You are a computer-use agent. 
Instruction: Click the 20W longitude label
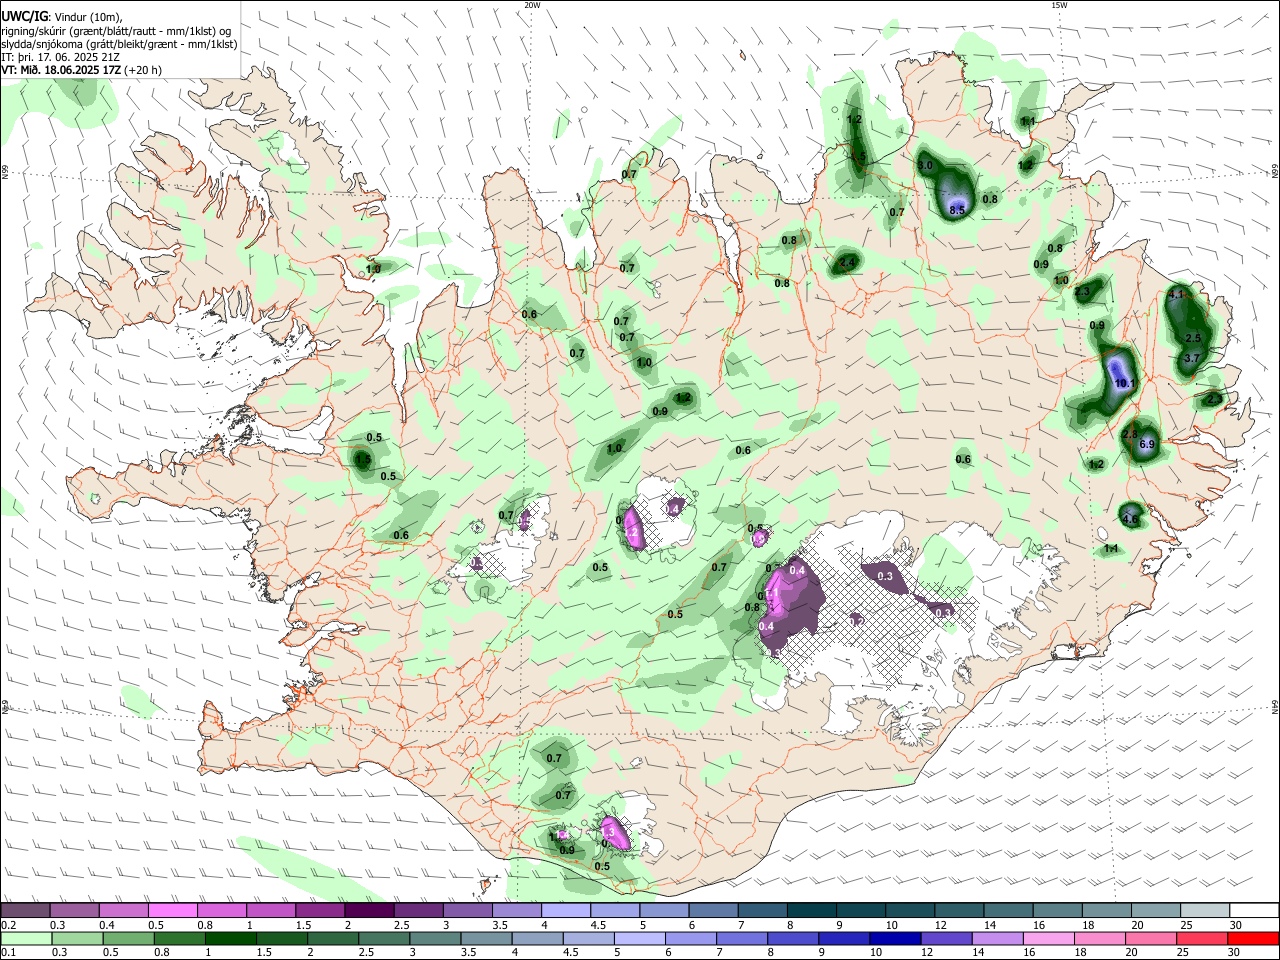click(532, 5)
